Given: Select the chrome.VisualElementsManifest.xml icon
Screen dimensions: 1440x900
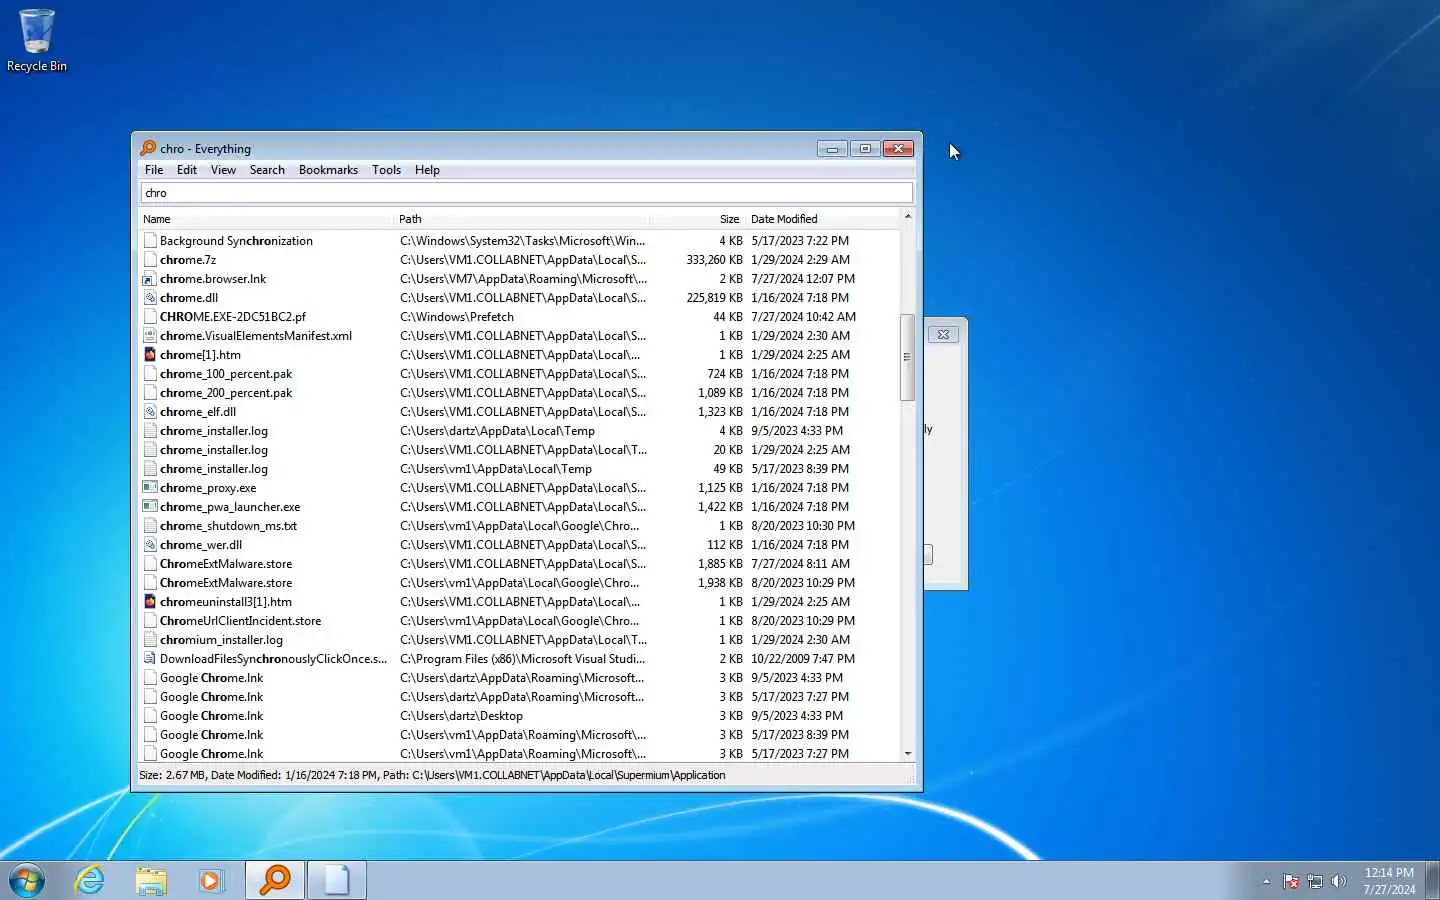Looking at the screenshot, I should pyautogui.click(x=150, y=336).
